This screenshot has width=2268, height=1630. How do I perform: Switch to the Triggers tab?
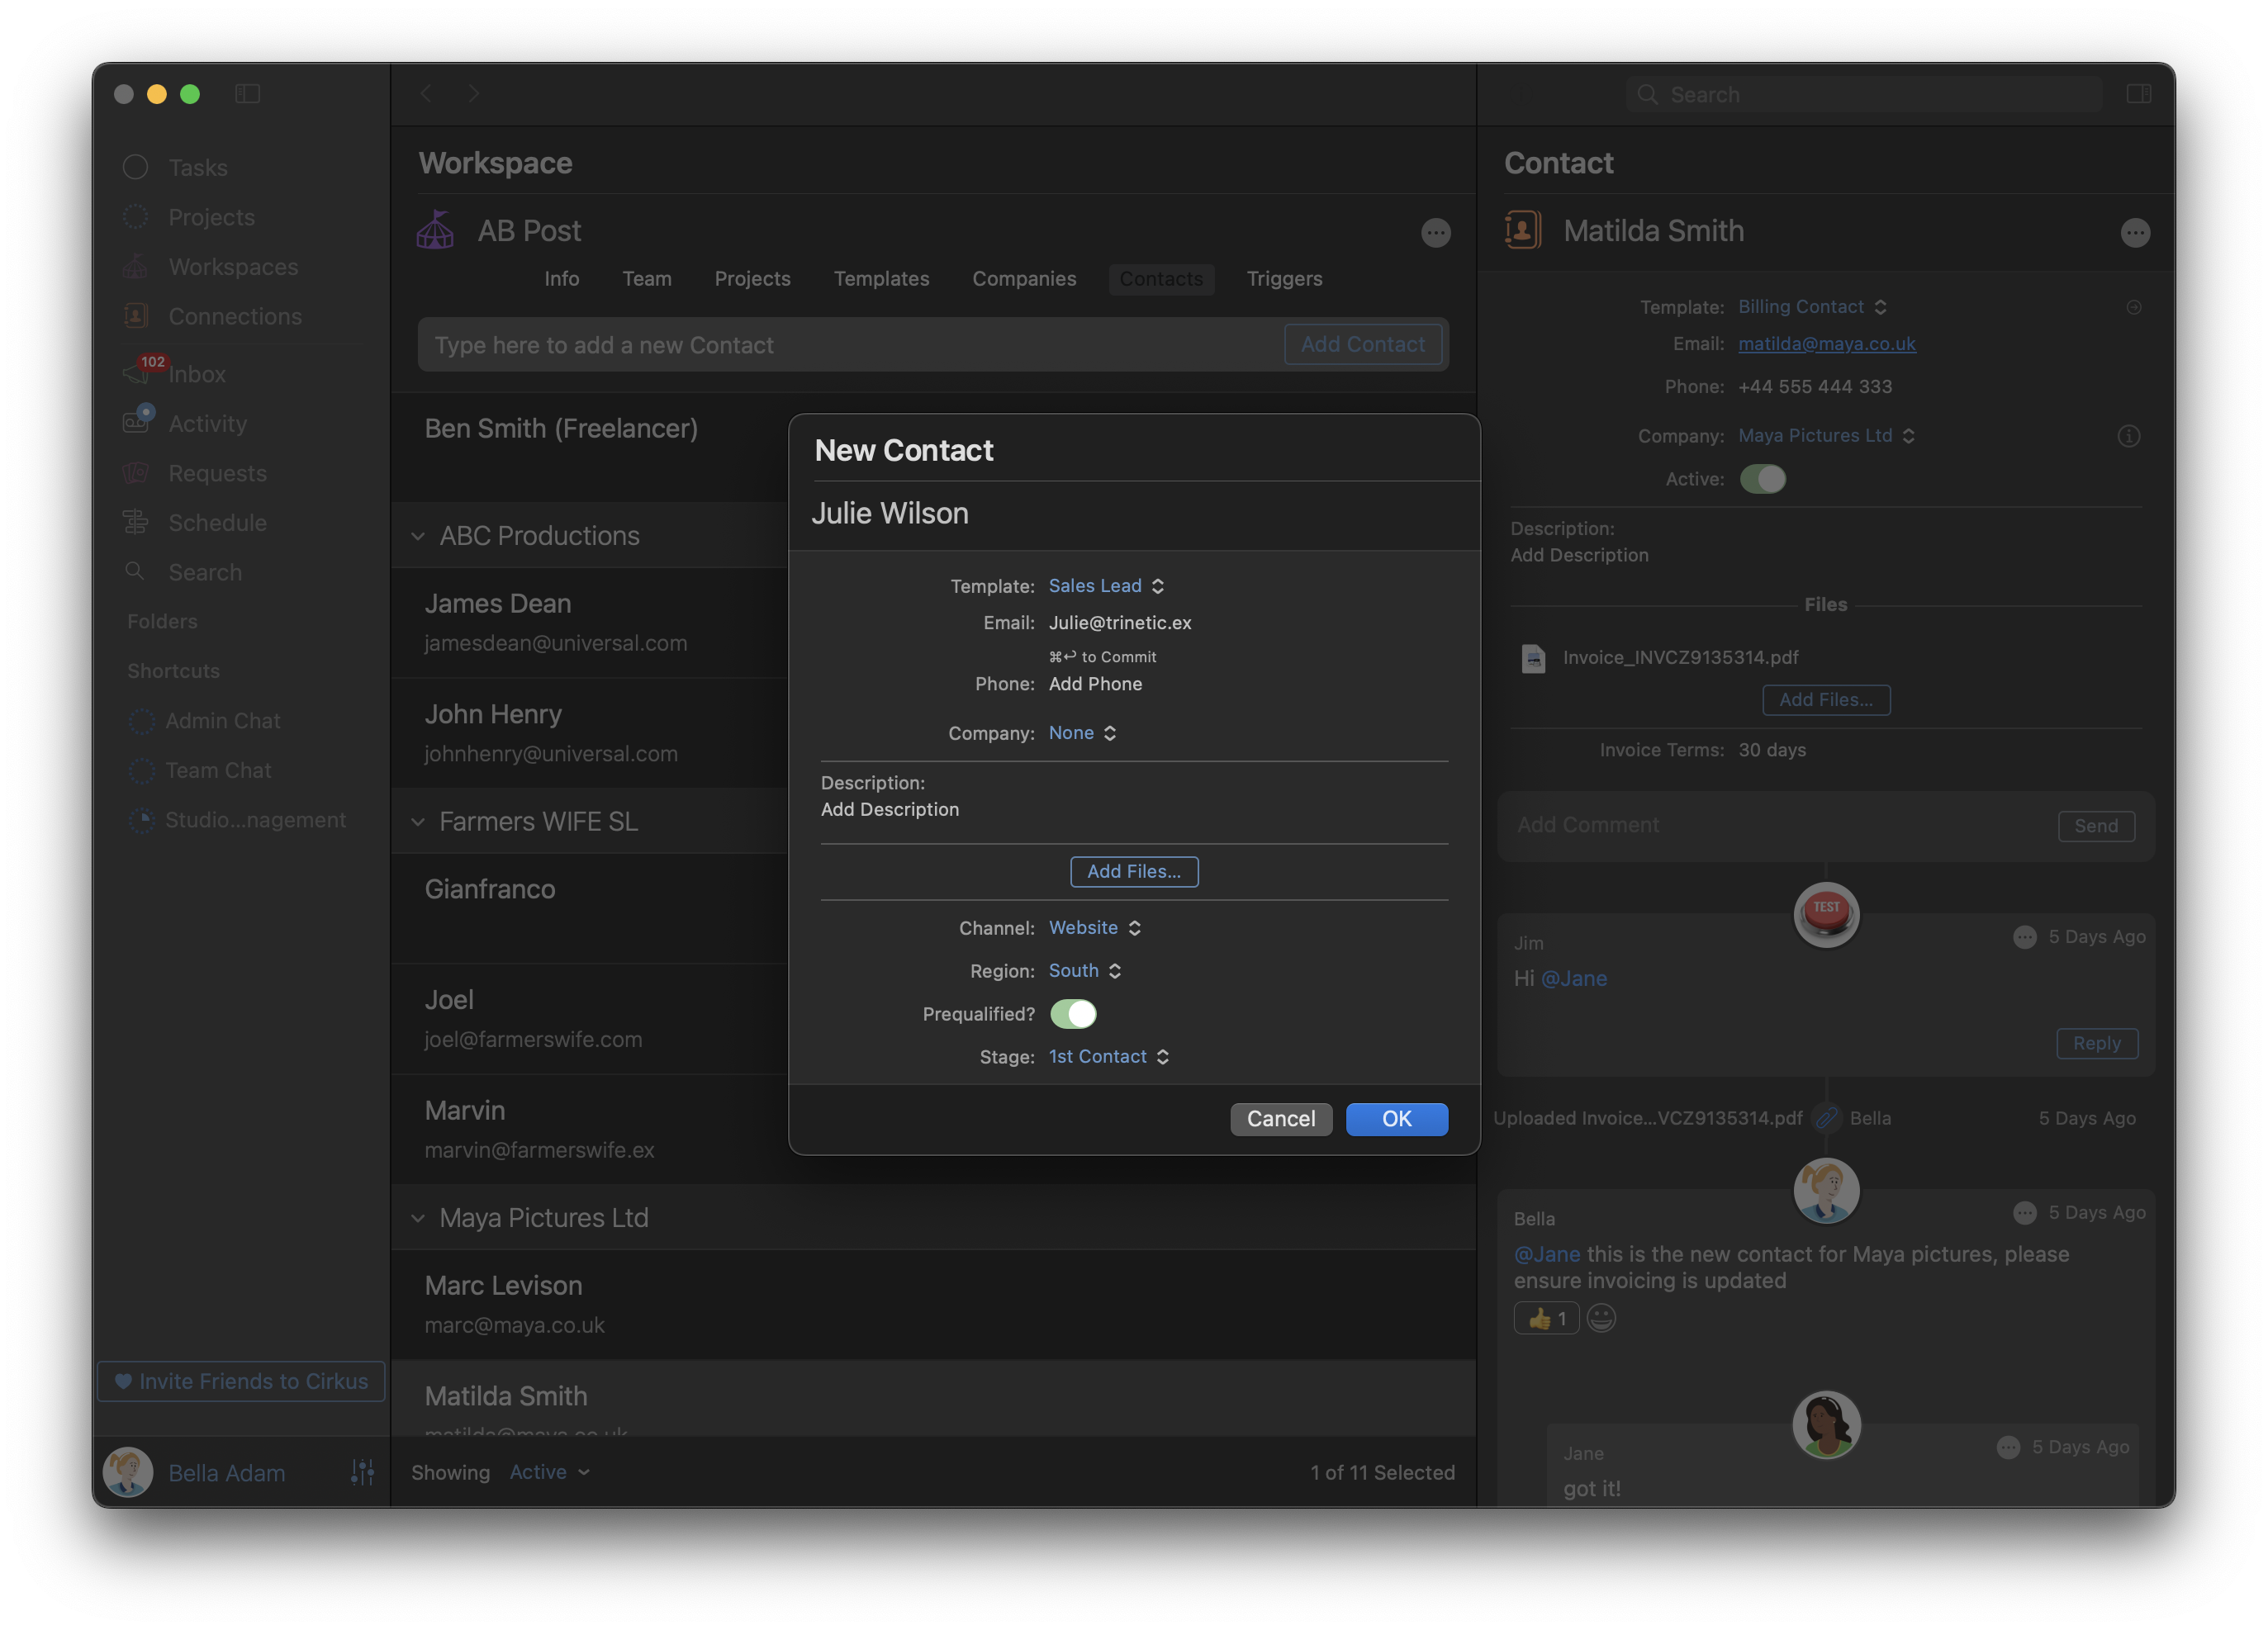[1284, 279]
